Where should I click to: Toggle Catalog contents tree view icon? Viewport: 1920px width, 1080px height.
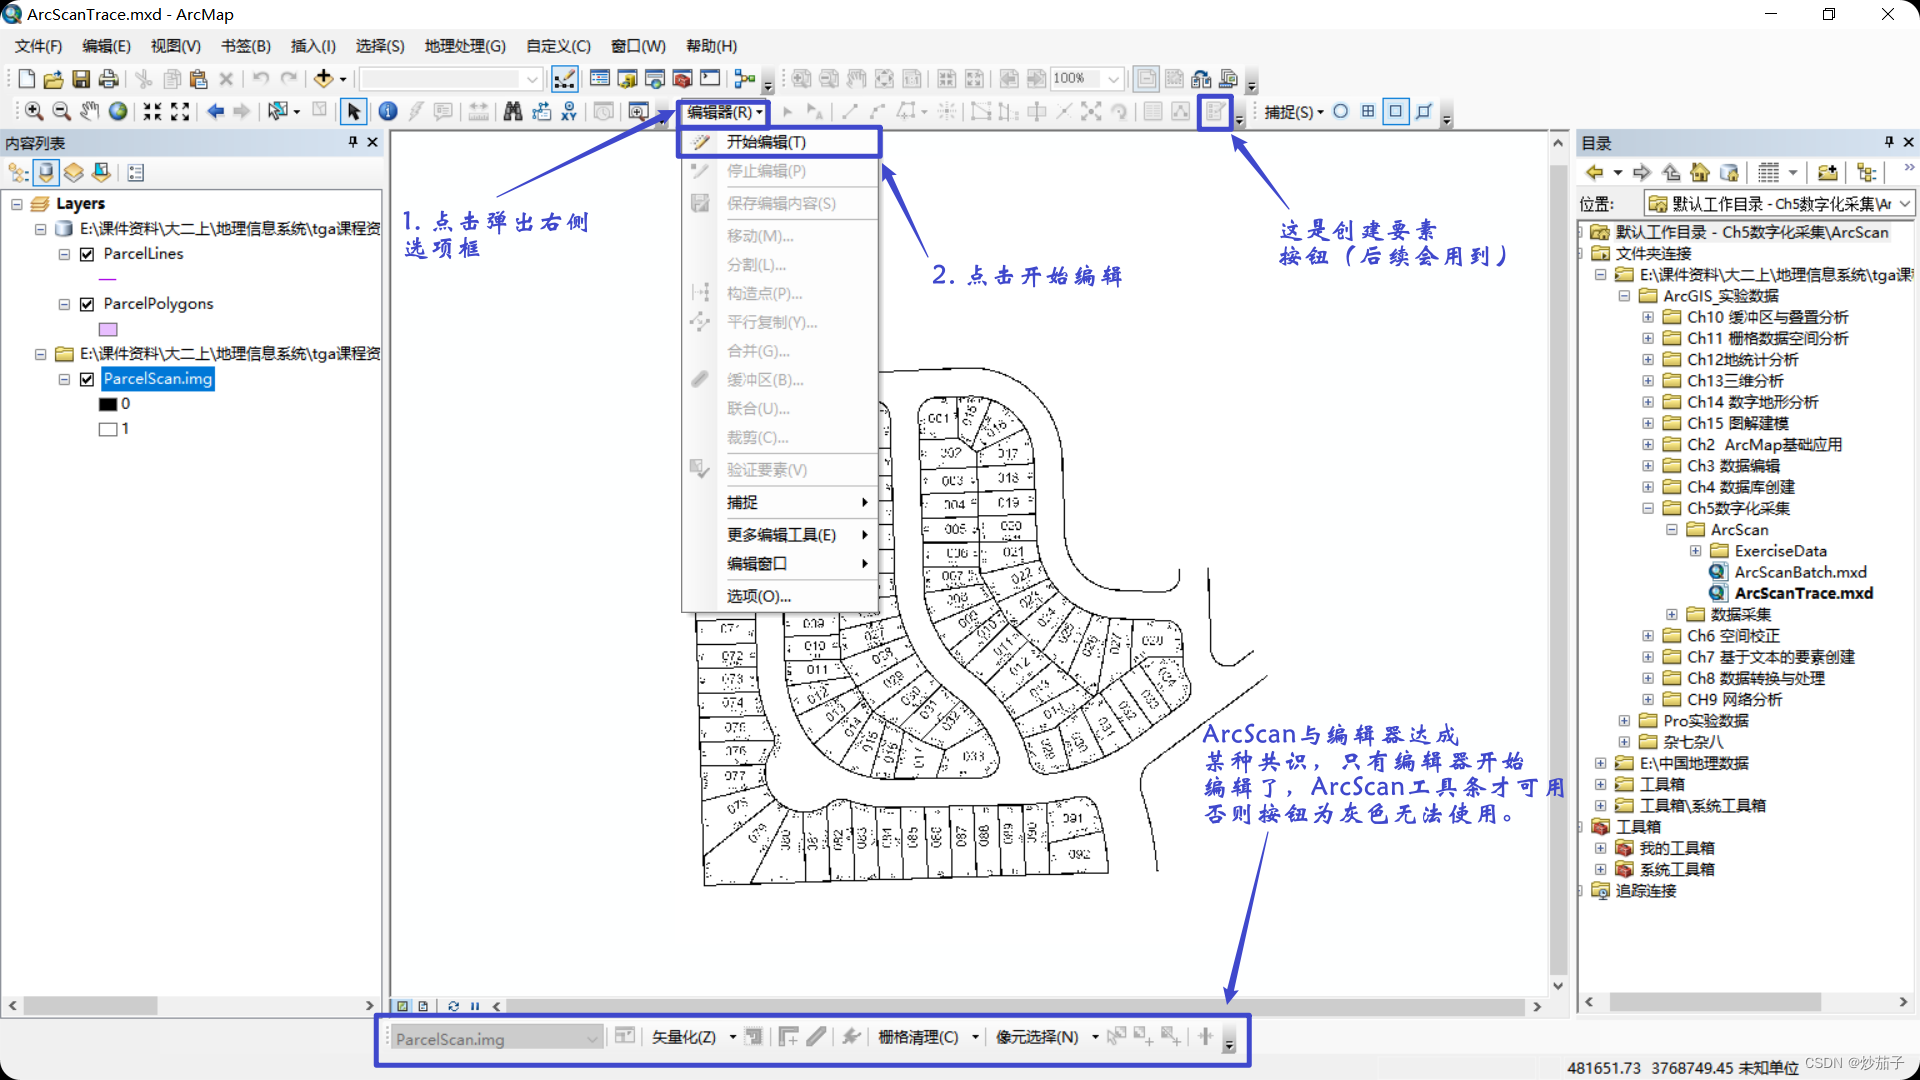tap(1866, 172)
